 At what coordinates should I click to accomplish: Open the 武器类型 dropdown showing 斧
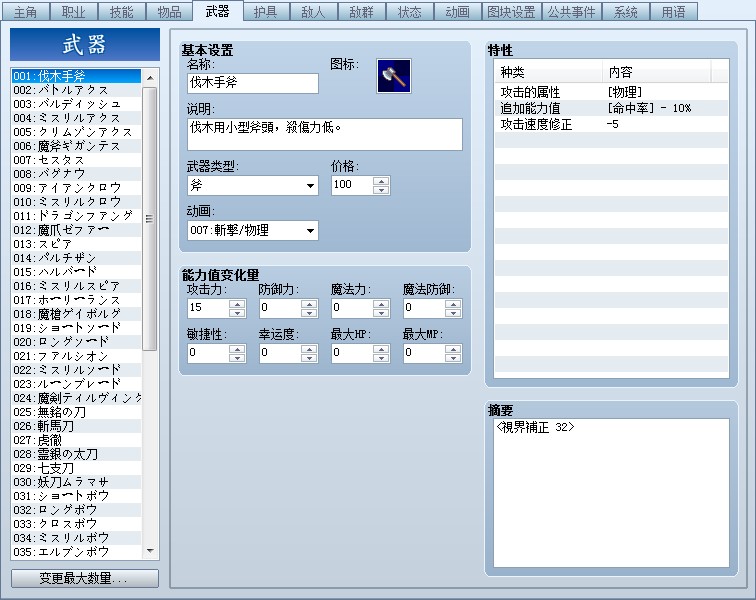click(253, 186)
